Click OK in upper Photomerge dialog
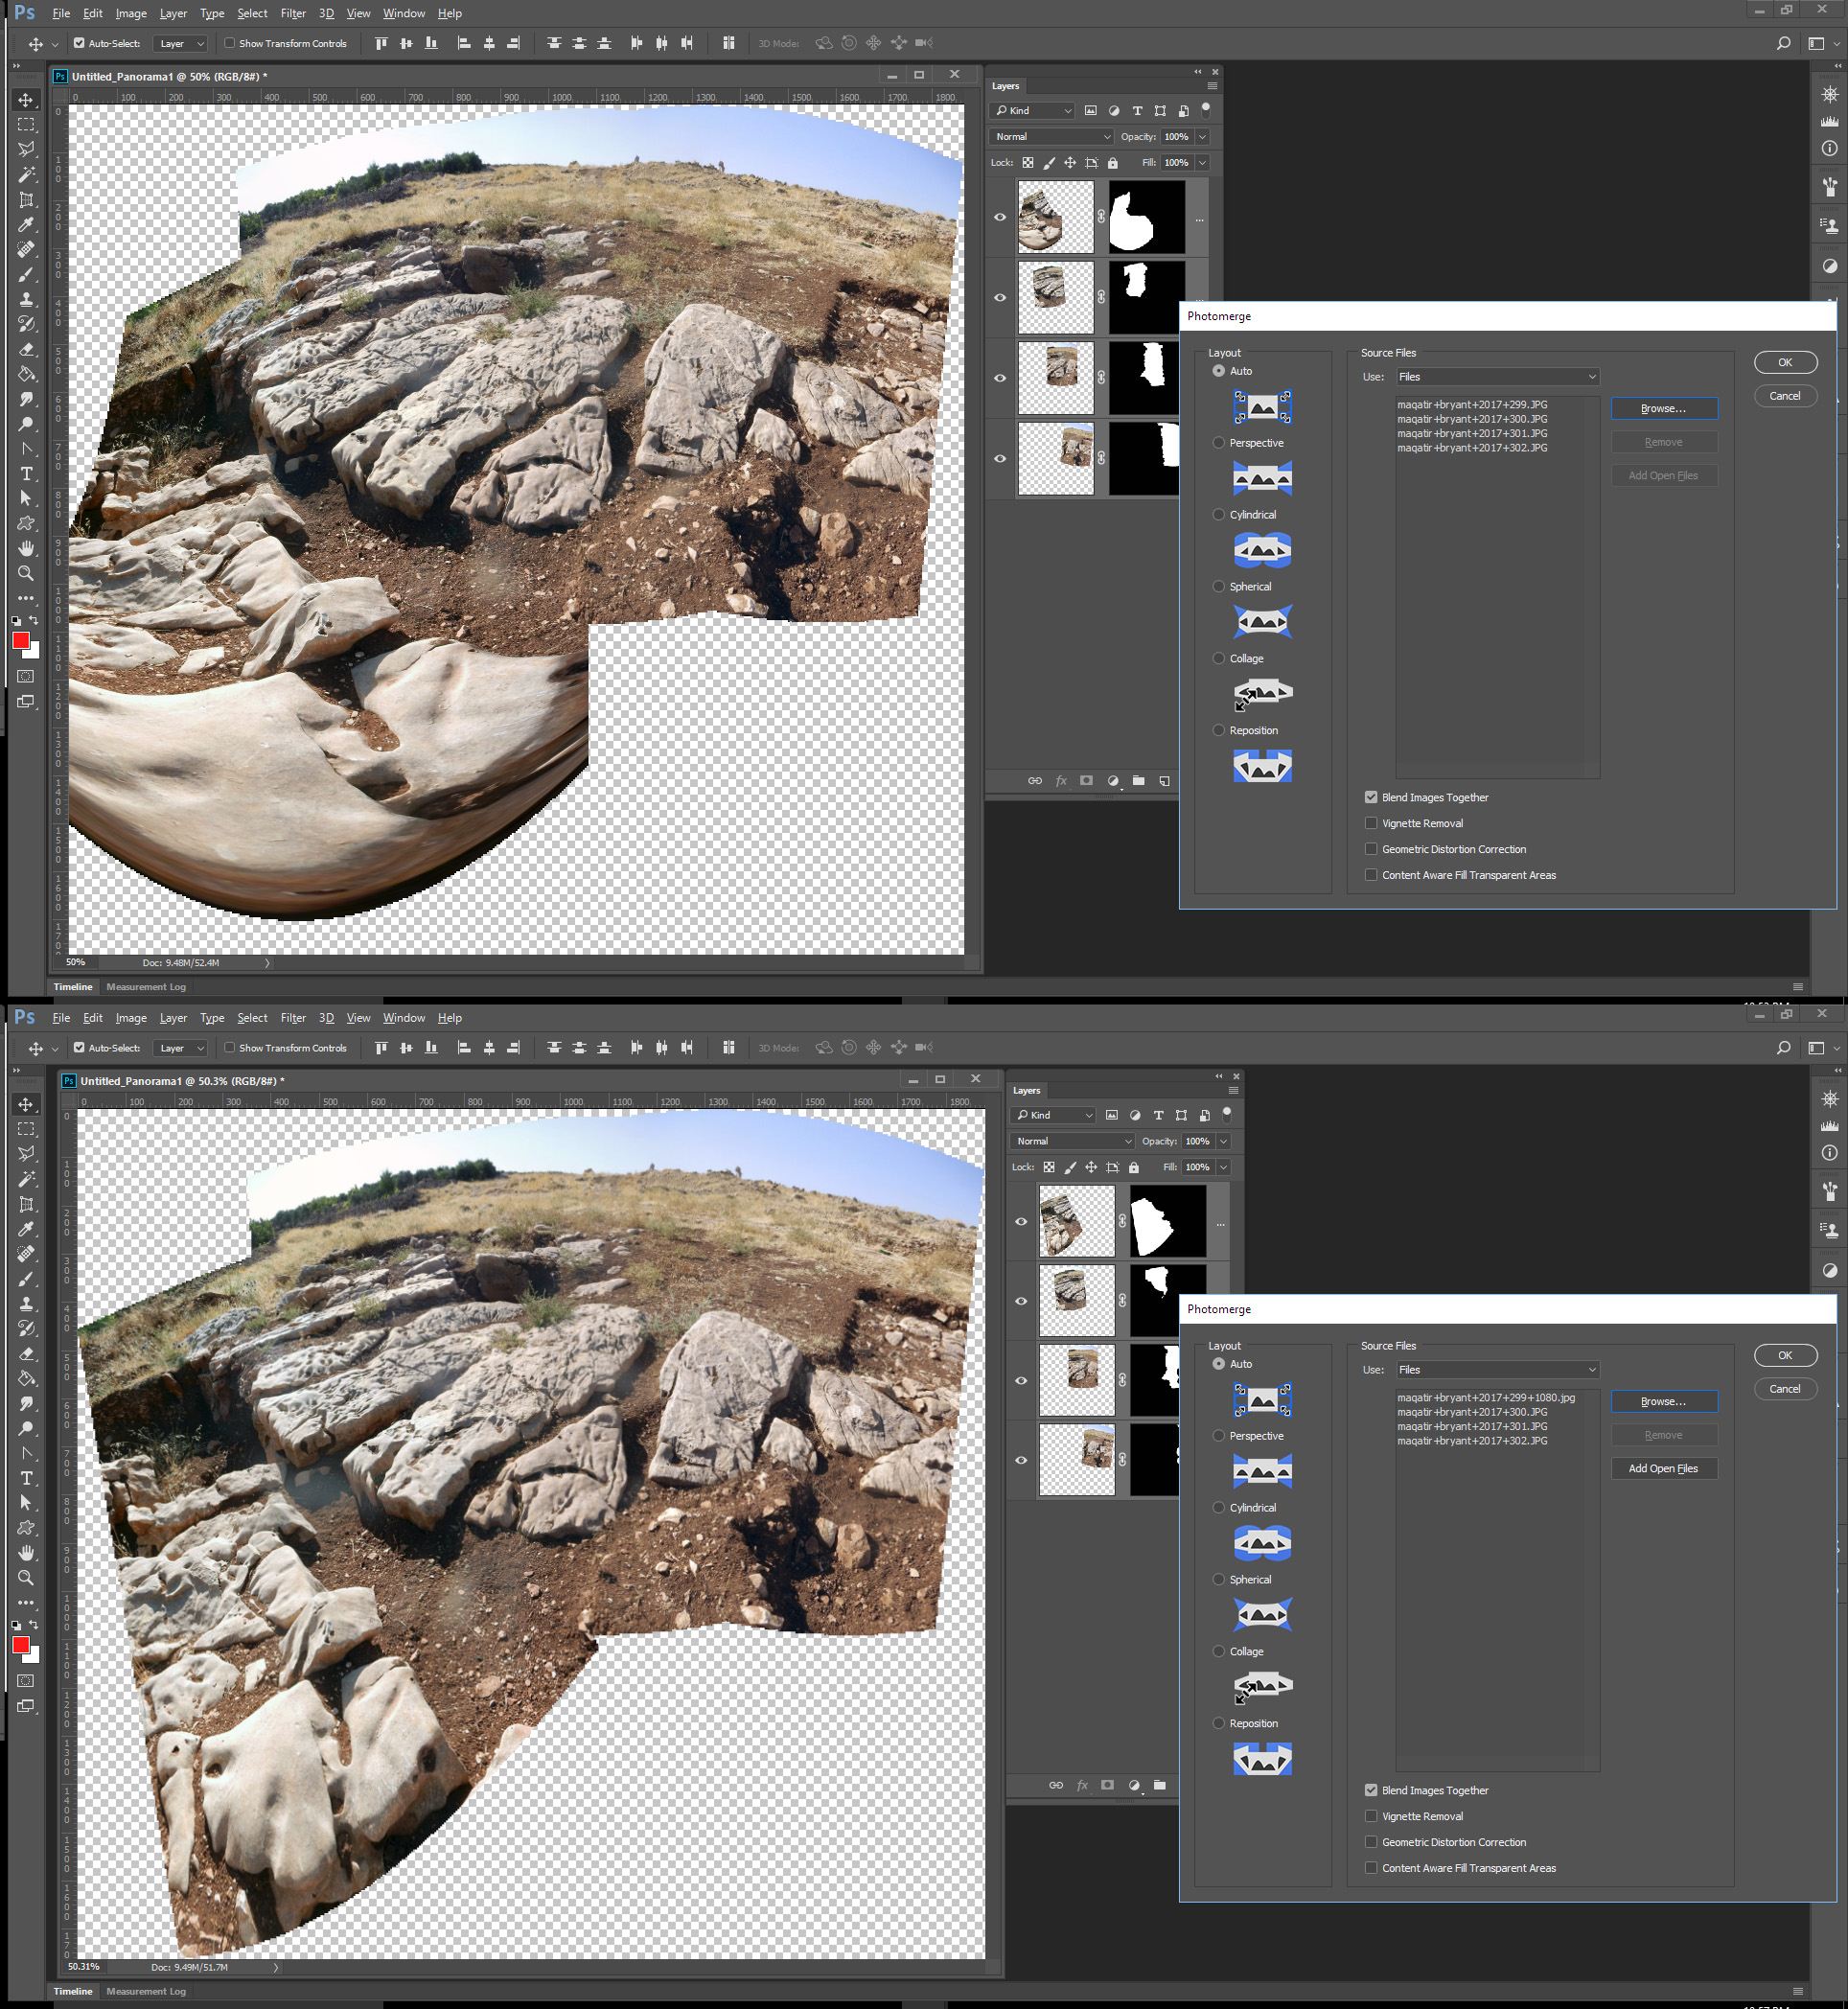Viewport: 1848px width, 2009px height. [1785, 363]
